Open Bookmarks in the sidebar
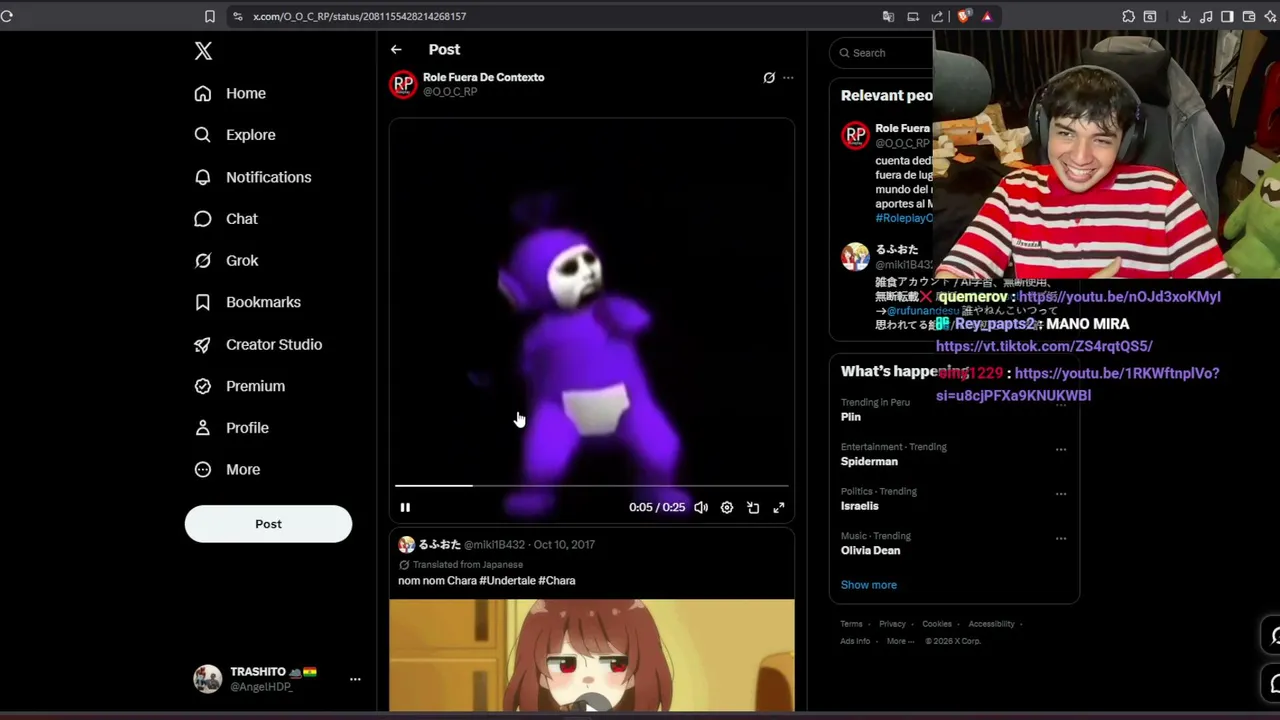Image resolution: width=1280 pixels, height=720 pixels. pos(248,302)
